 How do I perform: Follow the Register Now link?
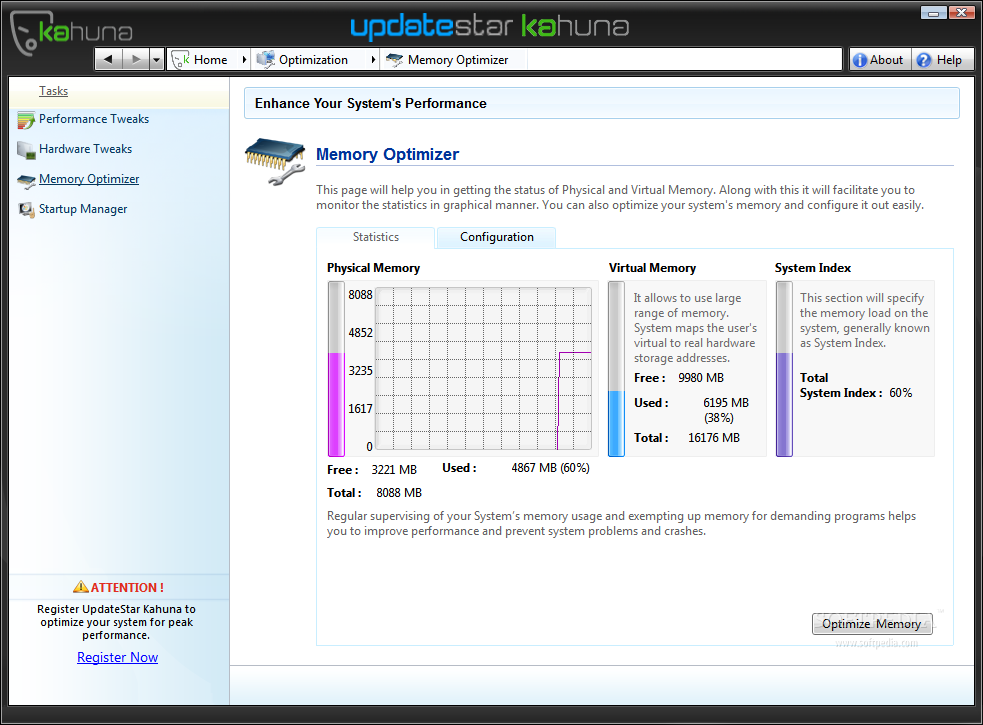[x=117, y=657]
